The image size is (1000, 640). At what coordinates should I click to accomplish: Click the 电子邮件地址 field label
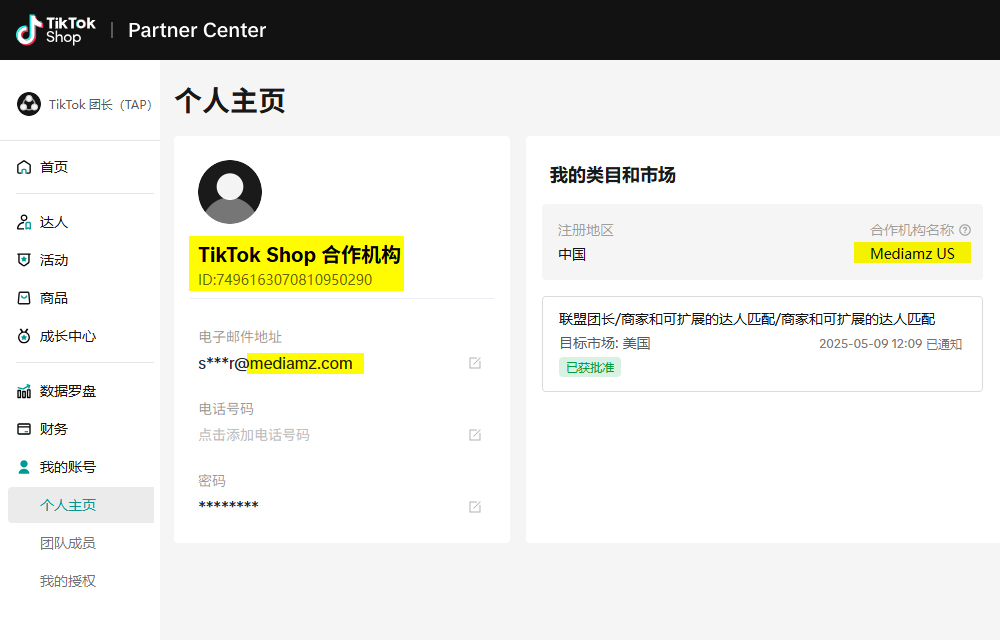pyautogui.click(x=240, y=337)
